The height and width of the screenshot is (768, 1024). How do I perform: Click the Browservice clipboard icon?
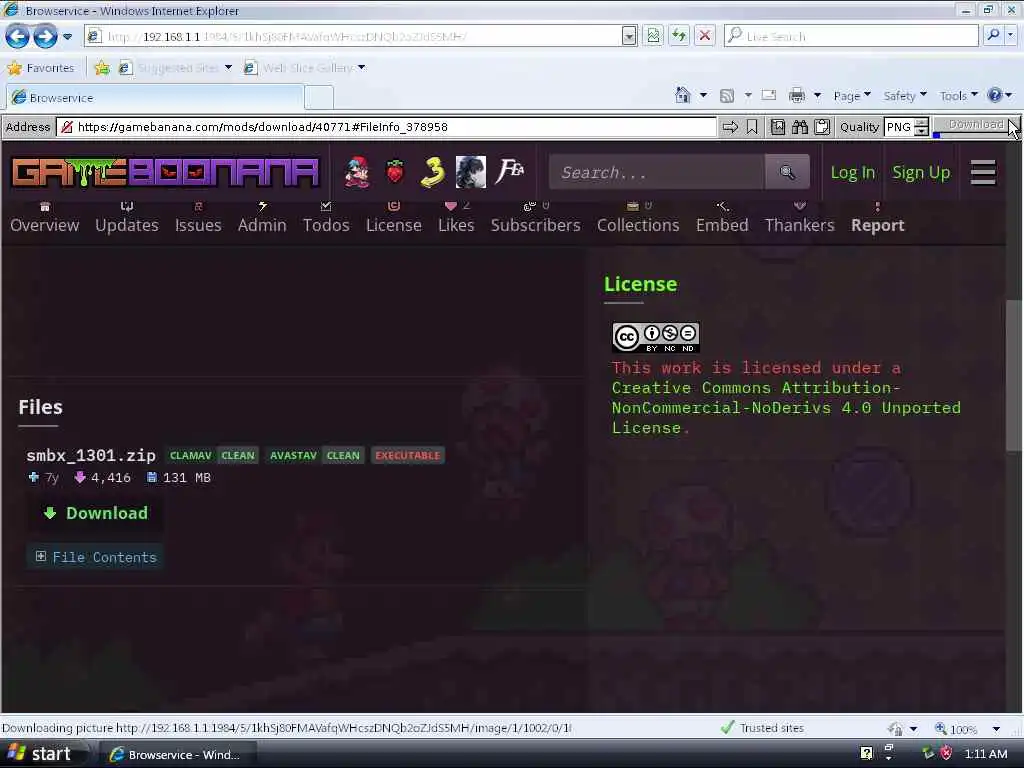click(x=822, y=127)
